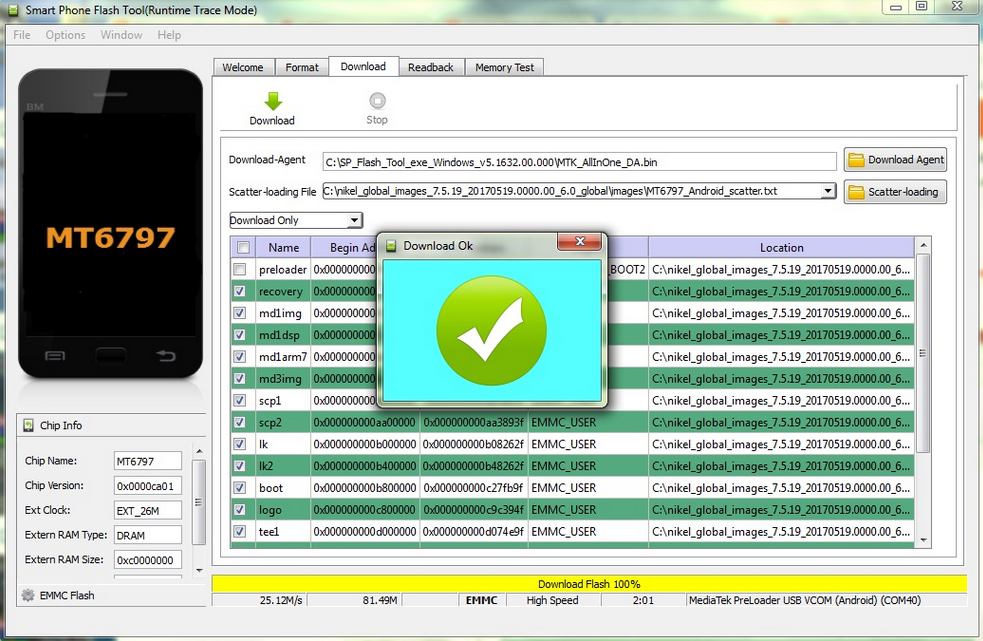This screenshot has width=983, height=641.
Task: Switch to the Memory Test tab
Action: click(504, 67)
